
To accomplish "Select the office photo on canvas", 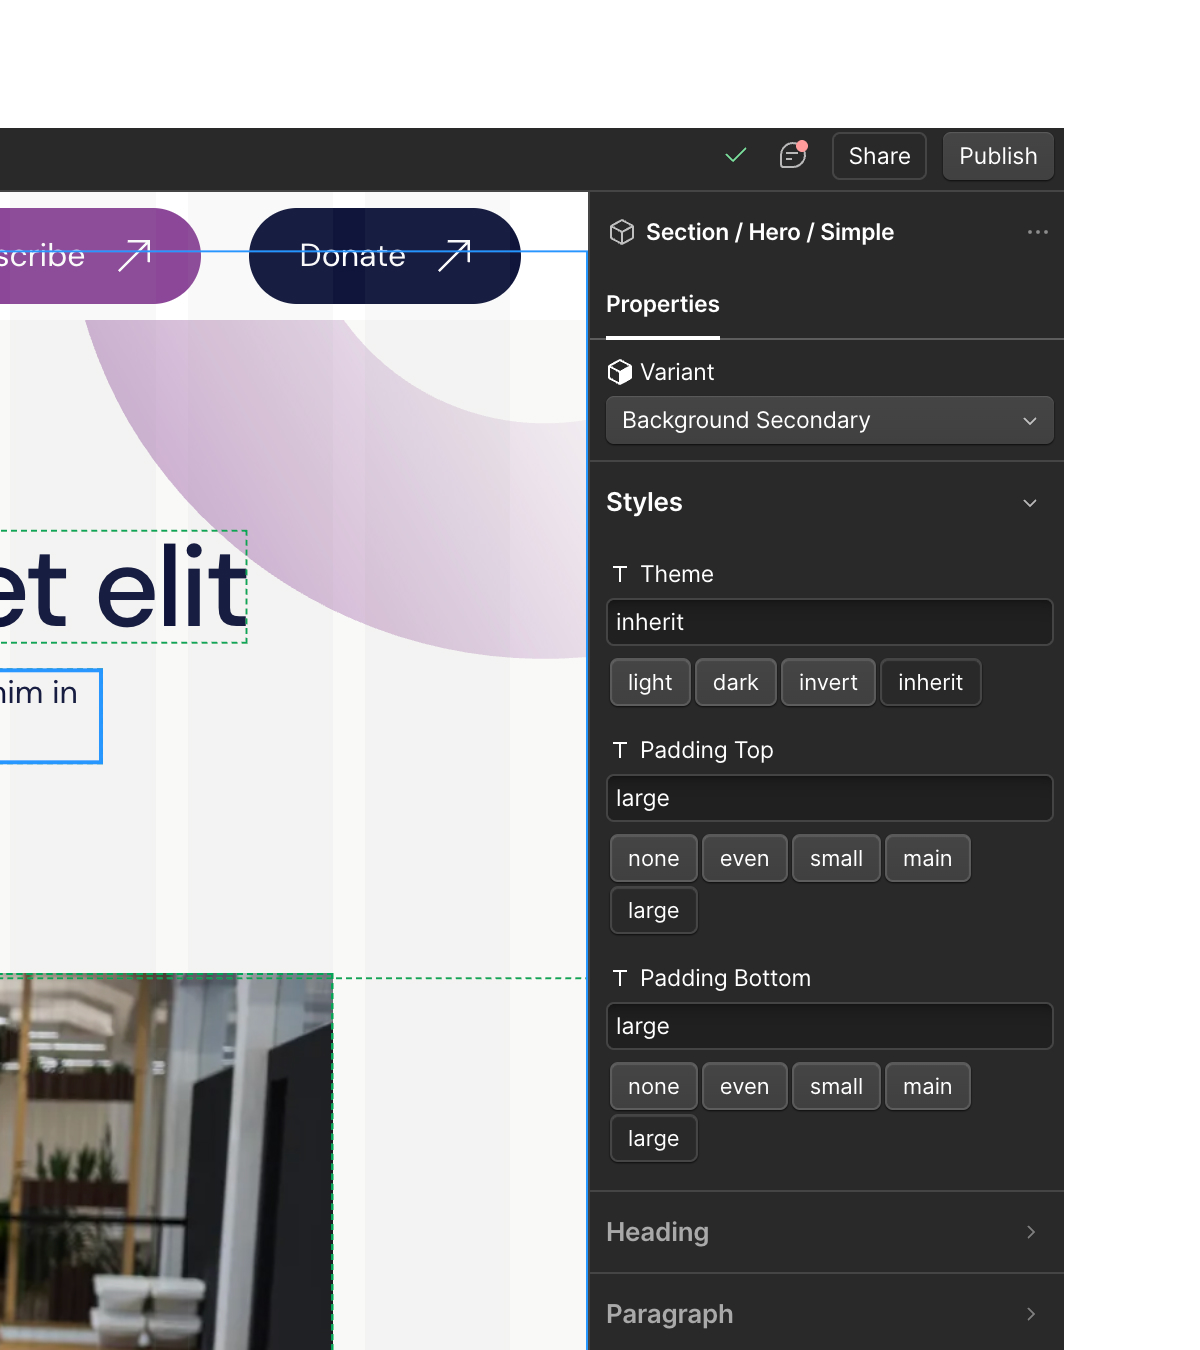I will (166, 1162).
